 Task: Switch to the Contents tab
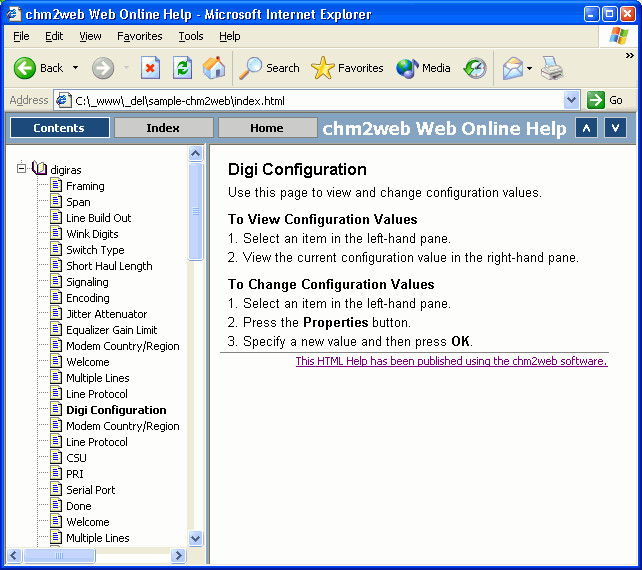(59, 128)
